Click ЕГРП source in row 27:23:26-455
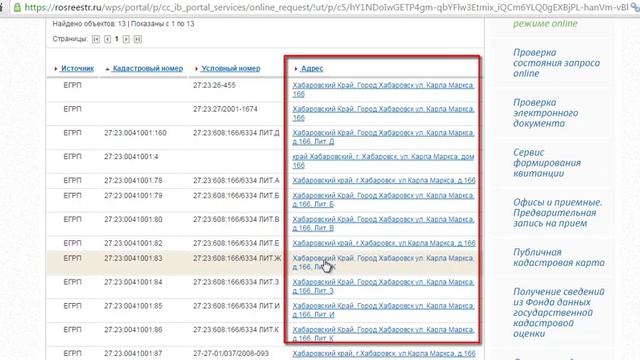This screenshot has width=640, height=360. click(x=72, y=85)
